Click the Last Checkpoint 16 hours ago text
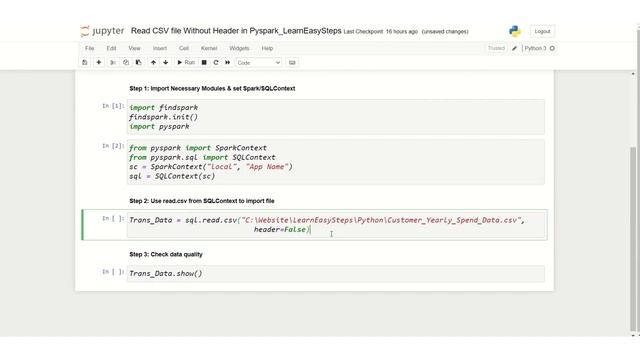 [380, 32]
